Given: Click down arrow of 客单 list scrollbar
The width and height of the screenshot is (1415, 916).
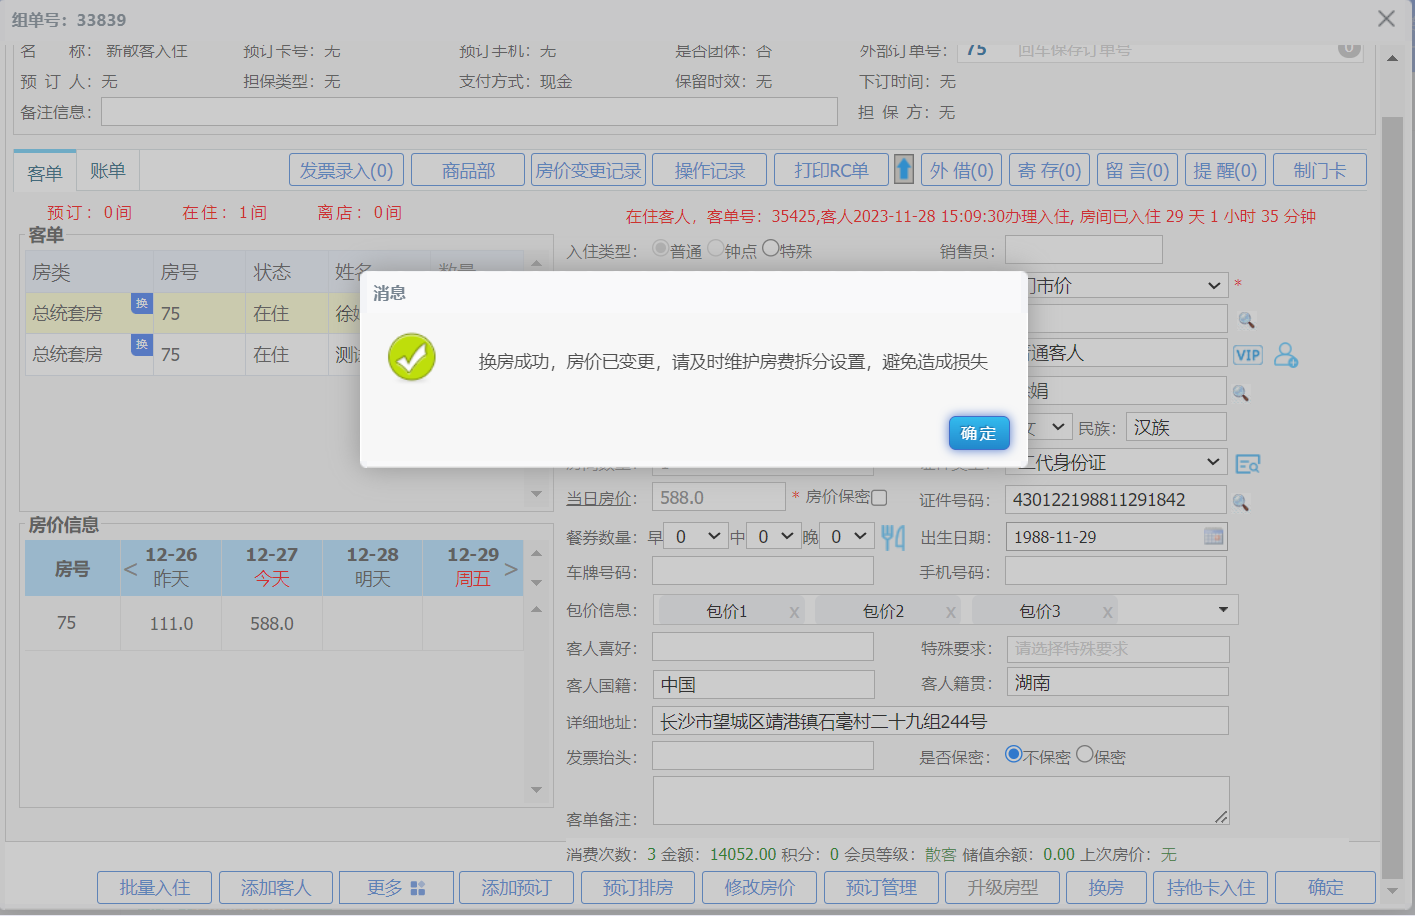Looking at the screenshot, I should [x=537, y=494].
